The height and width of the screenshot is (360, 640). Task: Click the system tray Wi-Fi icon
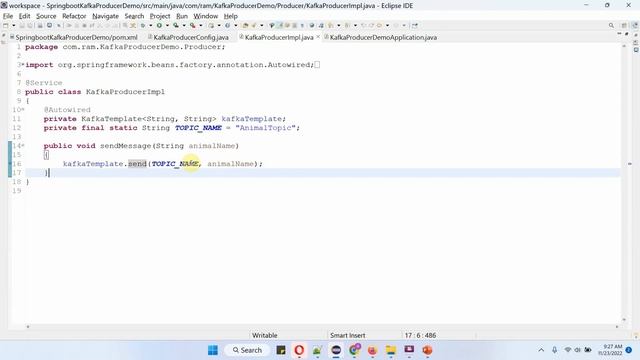(568, 350)
